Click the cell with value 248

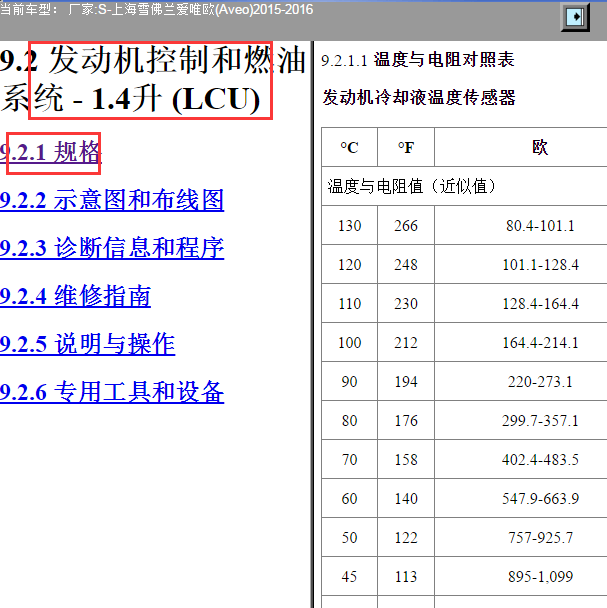pyautogui.click(x=406, y=265)
